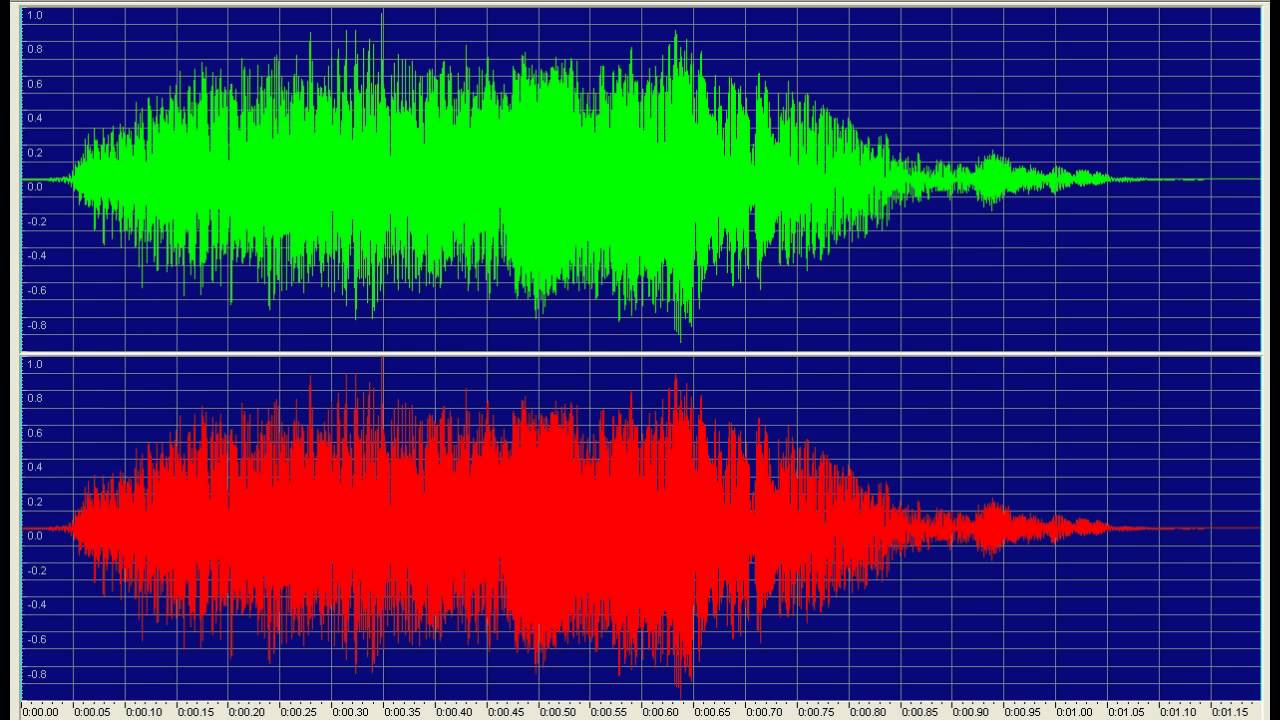The height and width of the screenshot is (720, 1280).
Task: Select 0:00.90 on the time ruler
Action: tap(971, 712)
